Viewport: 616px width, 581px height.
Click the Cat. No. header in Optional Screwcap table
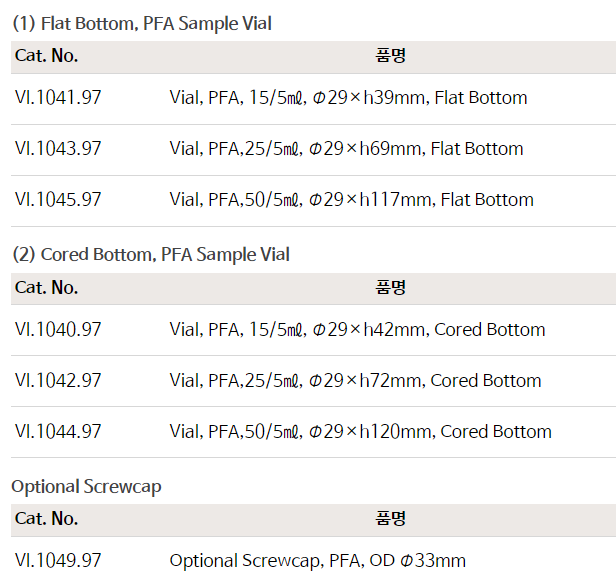pyautogui.click(x=46, y=519)
